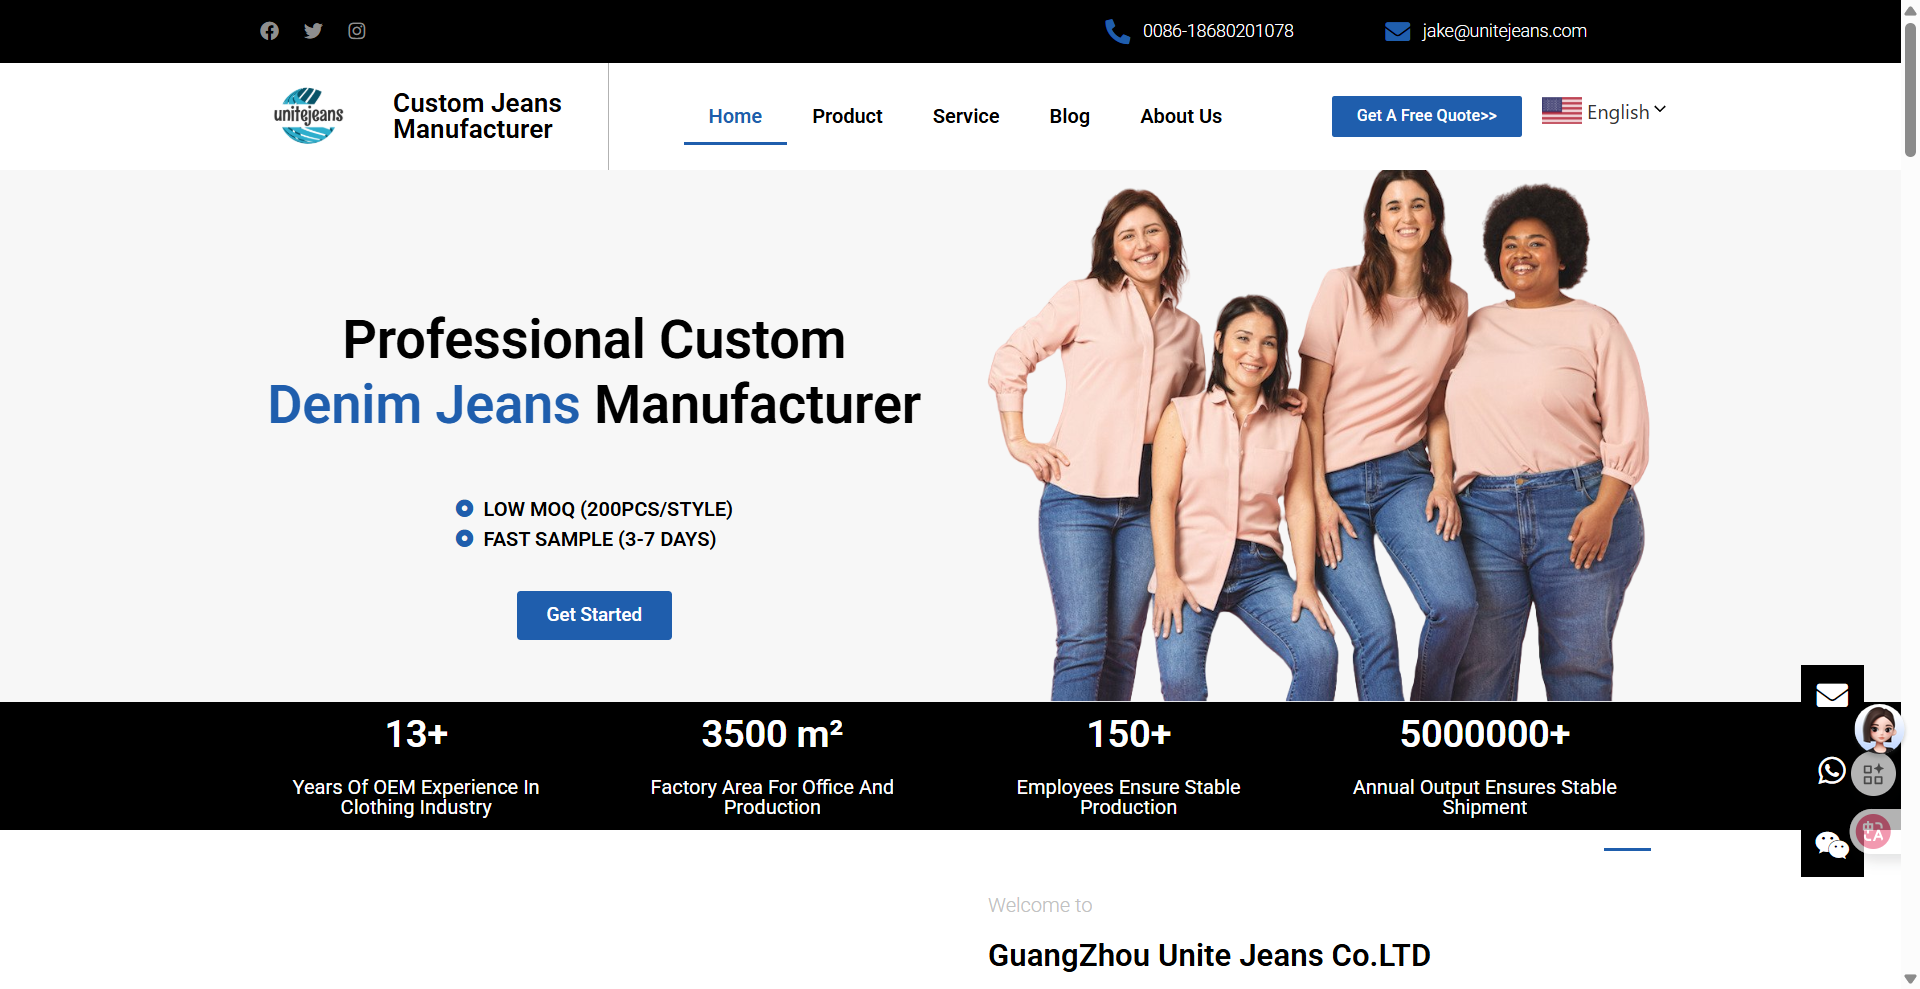Click the 3500 m² statistic
Screen dimensions: 1920x989
[772, 734]
